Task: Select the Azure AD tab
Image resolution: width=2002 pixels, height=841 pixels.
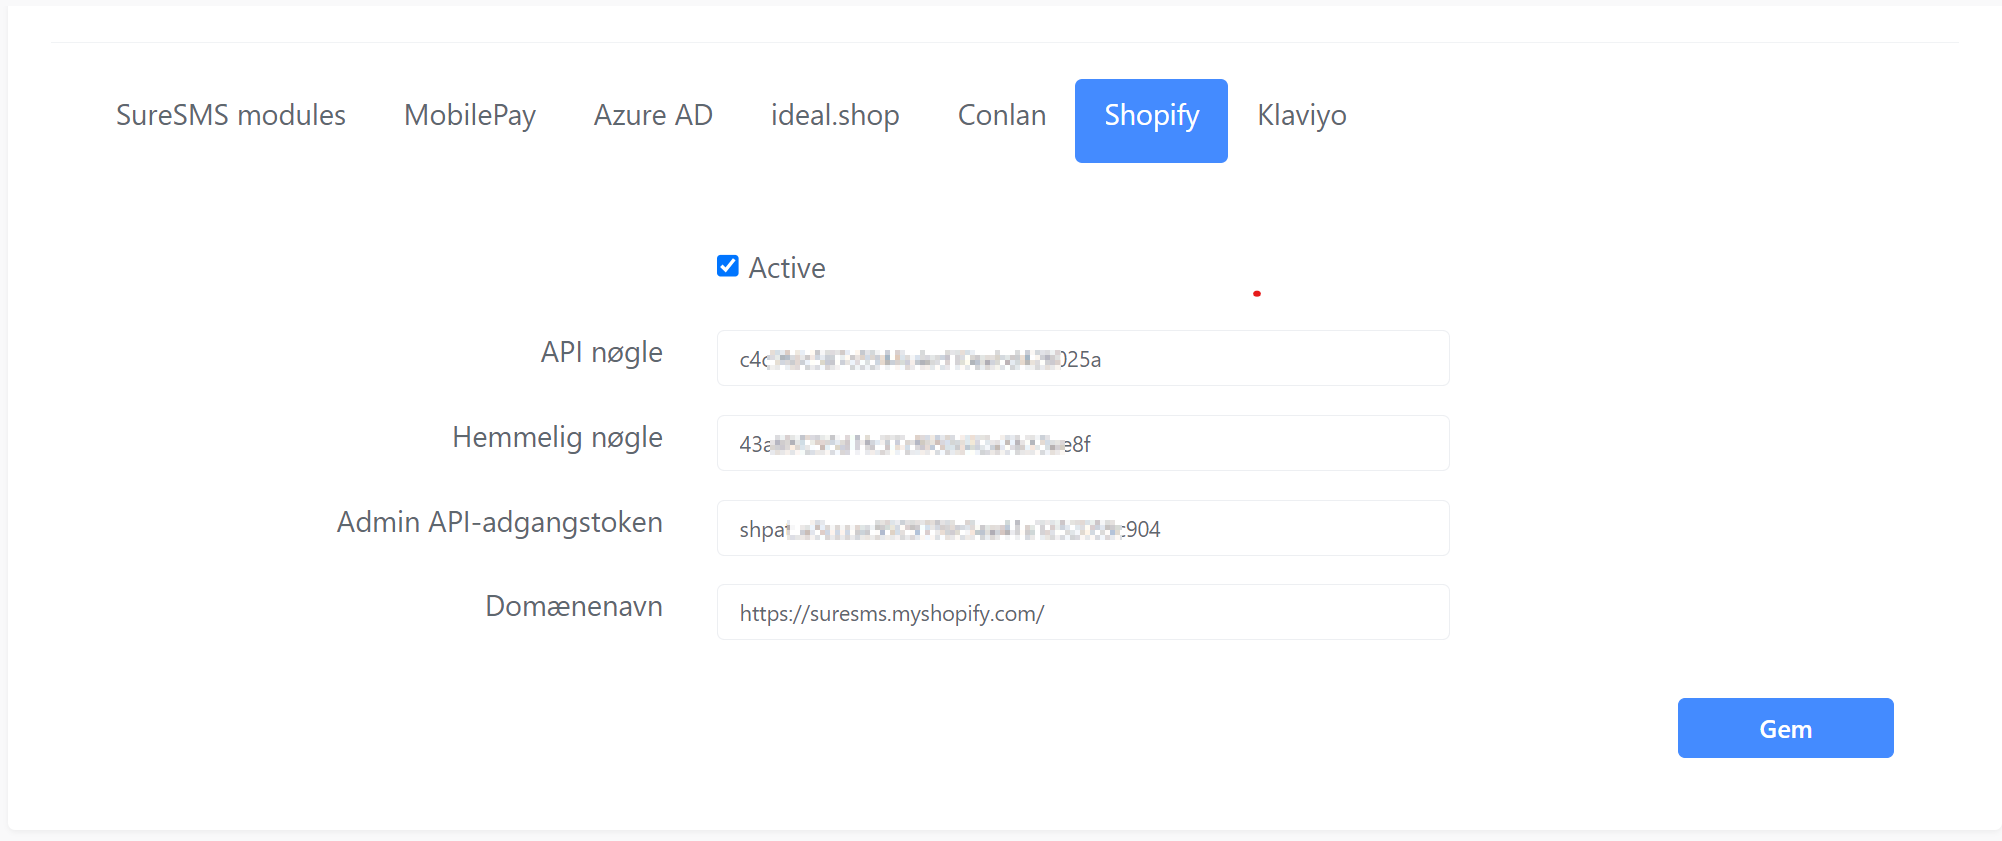Action: (653, 116)
